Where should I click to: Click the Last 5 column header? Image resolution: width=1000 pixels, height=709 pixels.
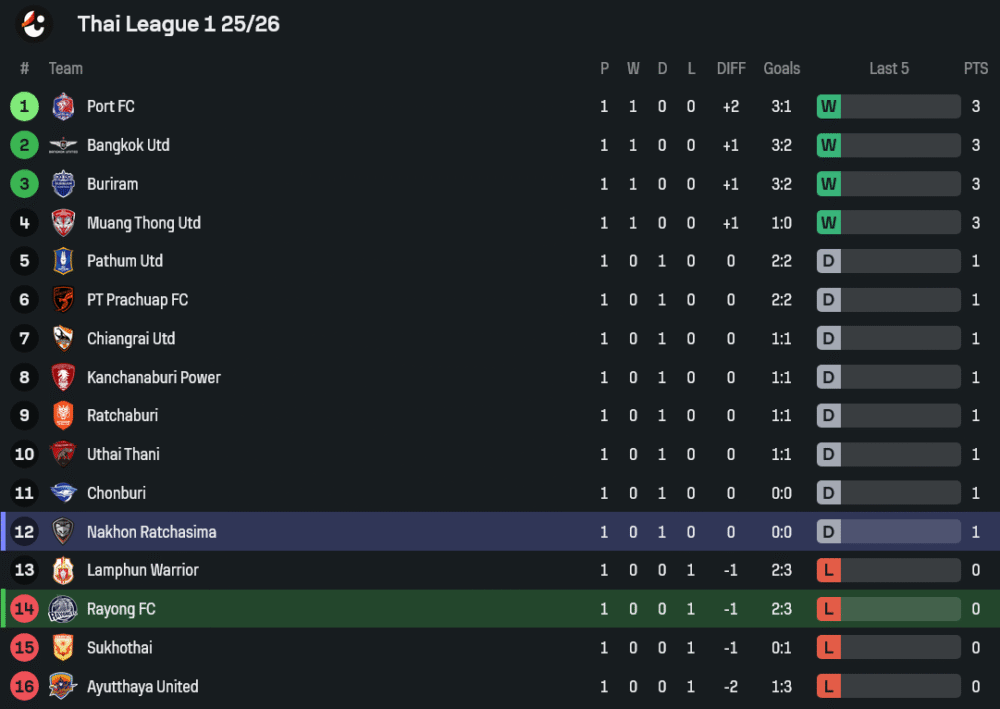889,68
